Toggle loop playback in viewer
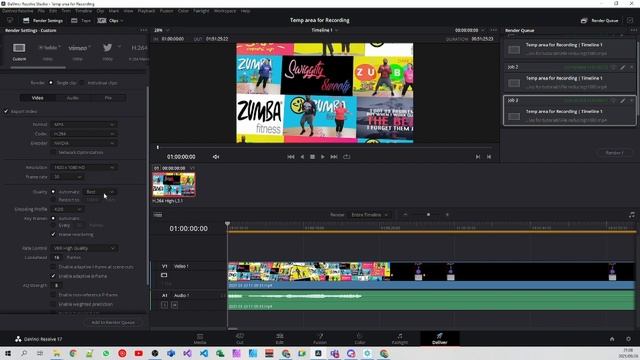This screenshot has width=640, height=360. pos(347,157)
